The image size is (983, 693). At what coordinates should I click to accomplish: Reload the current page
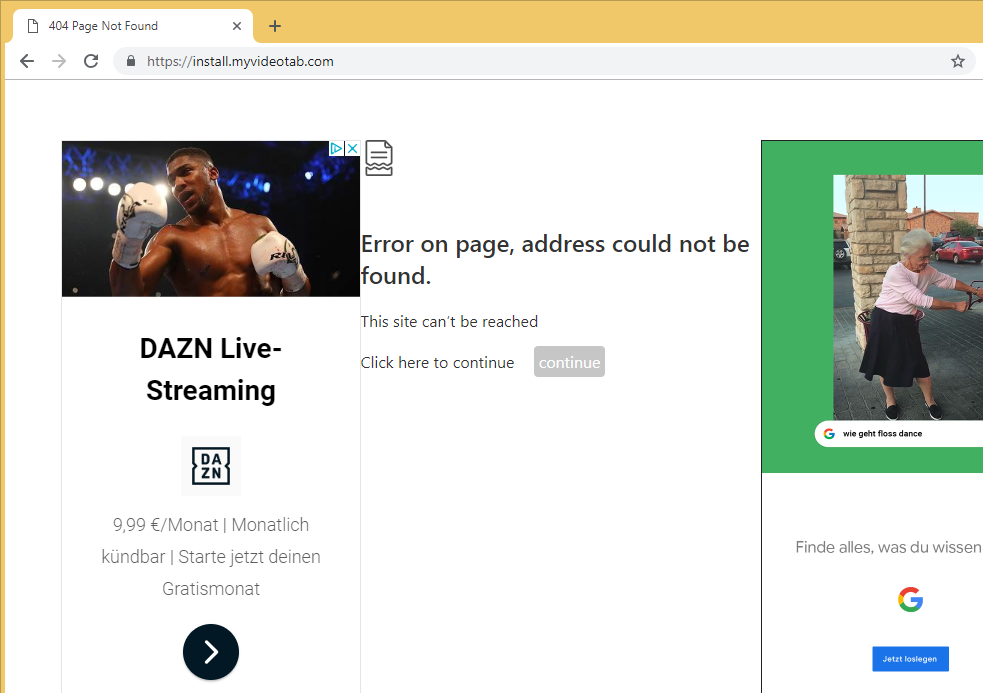click(x=91, y=61)
